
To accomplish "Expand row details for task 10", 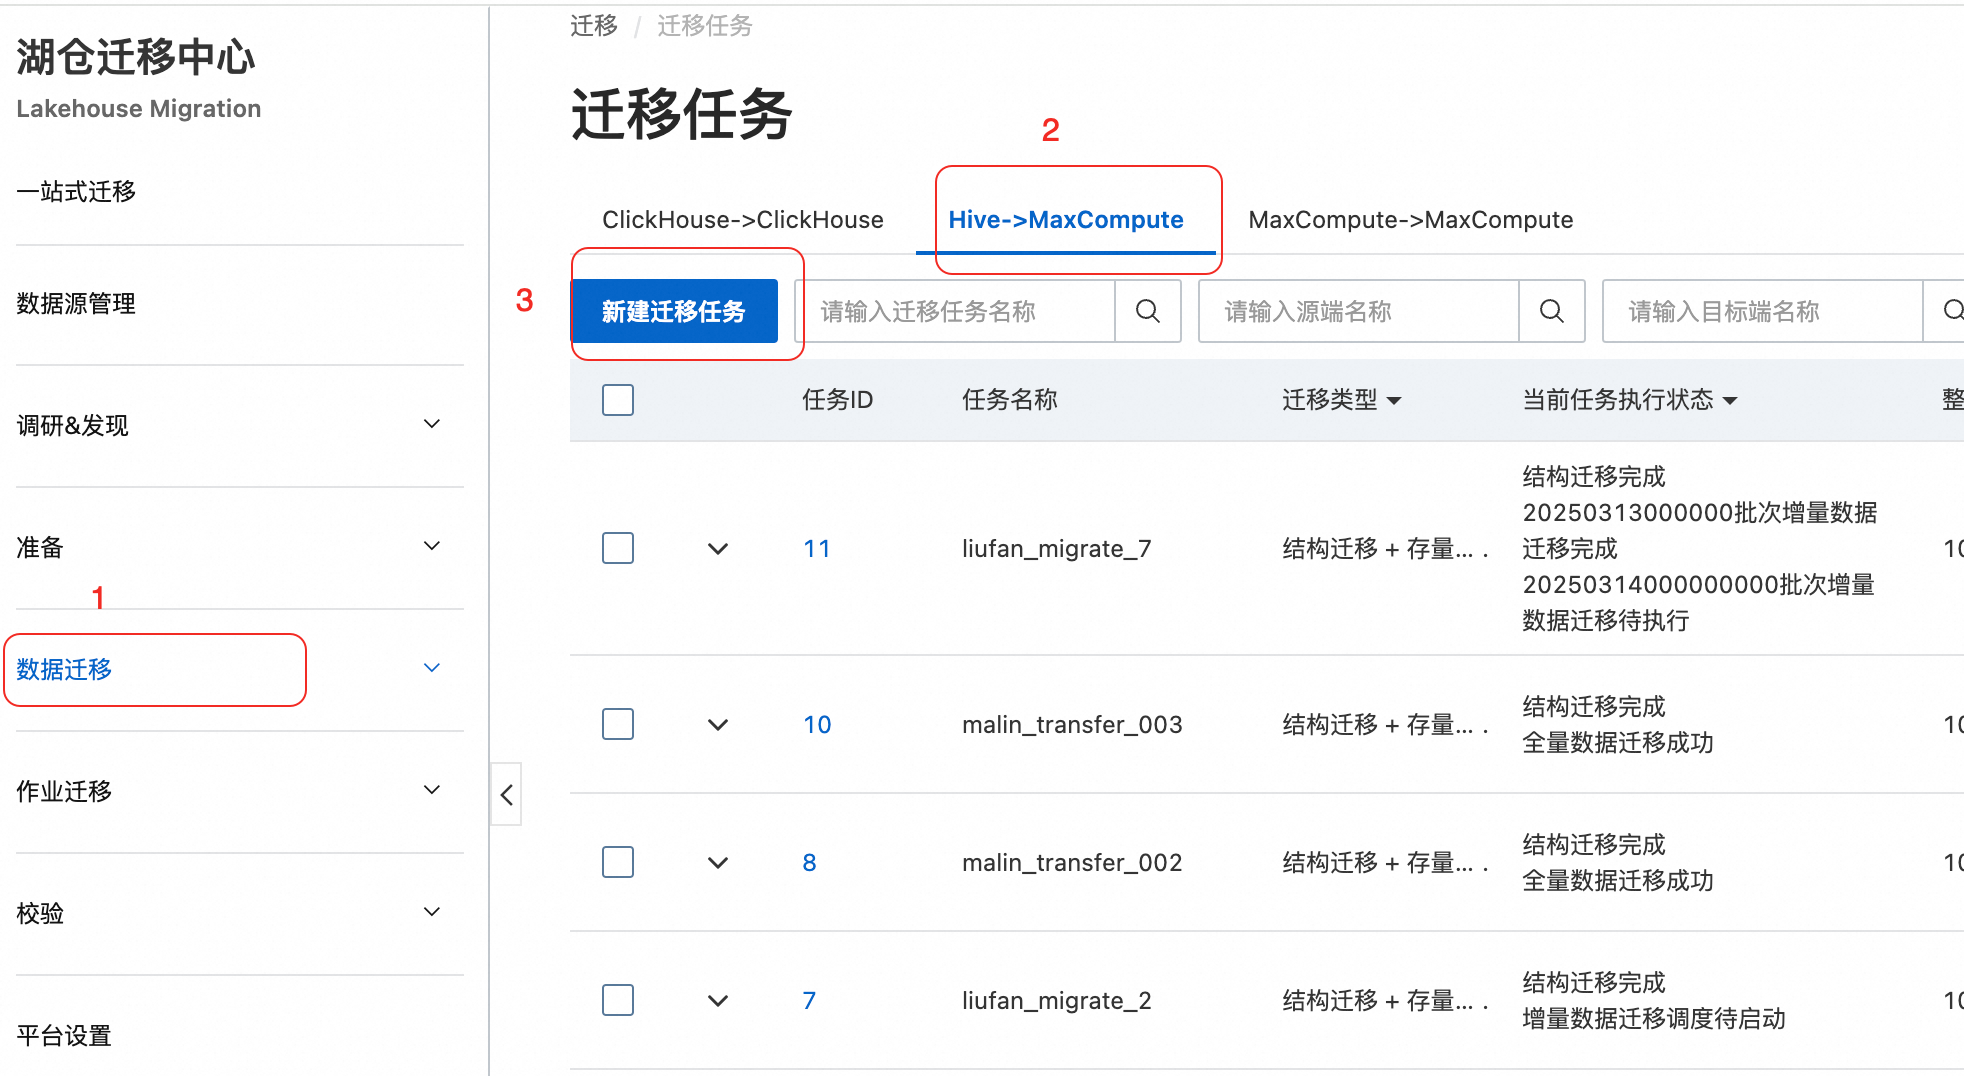I will (718, 725).
